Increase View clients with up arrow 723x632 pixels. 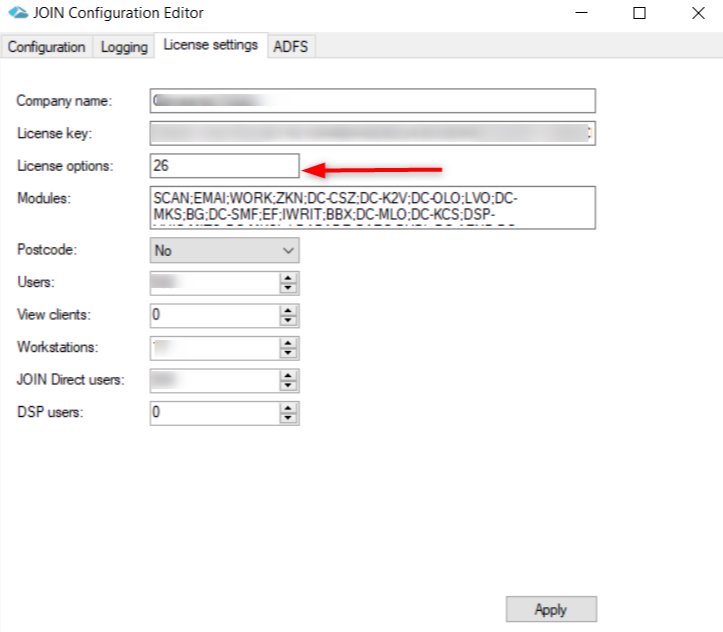click(x=288, y=310)
